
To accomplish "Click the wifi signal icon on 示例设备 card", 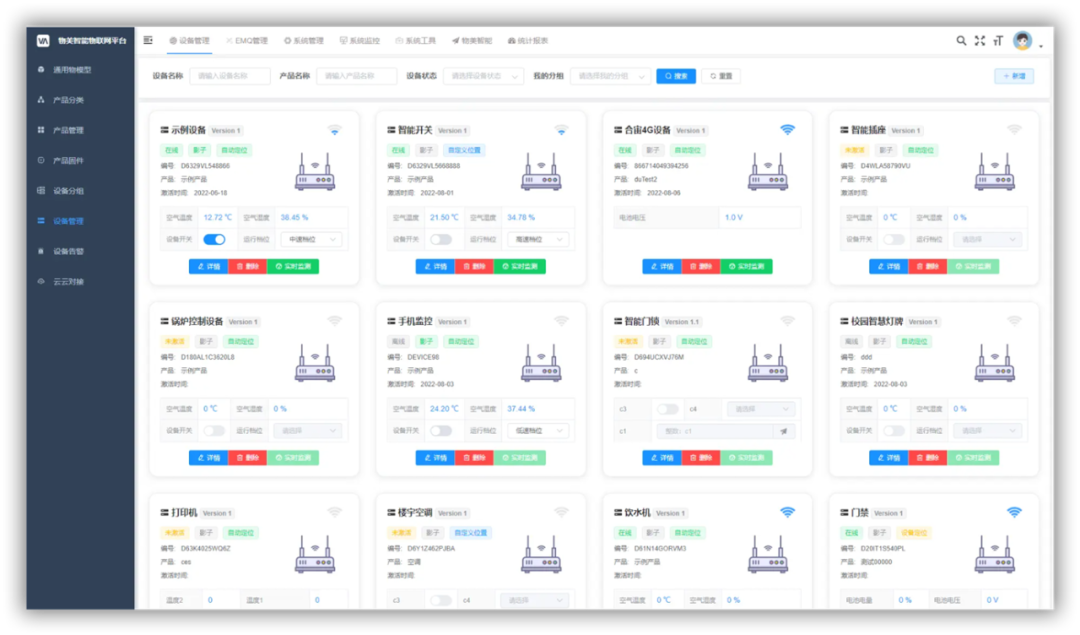I will point(334,130).
